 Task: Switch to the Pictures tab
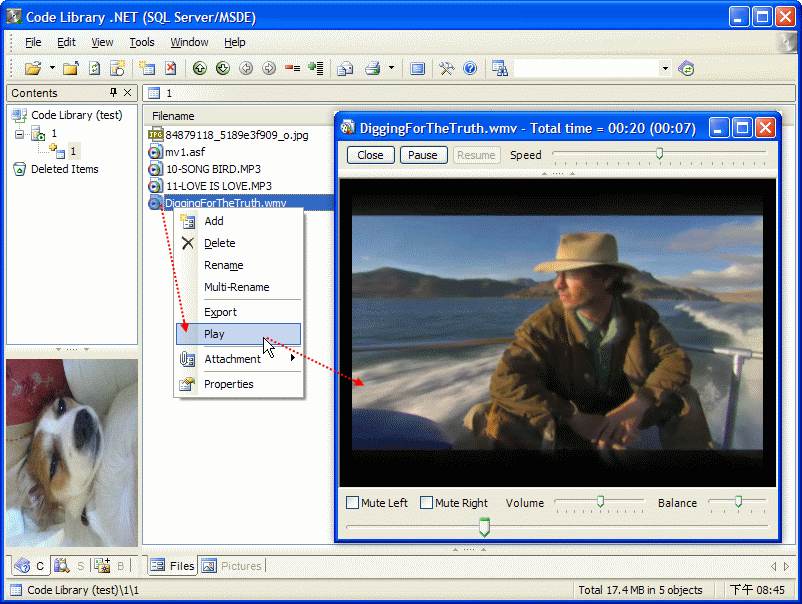coord(232,566)
